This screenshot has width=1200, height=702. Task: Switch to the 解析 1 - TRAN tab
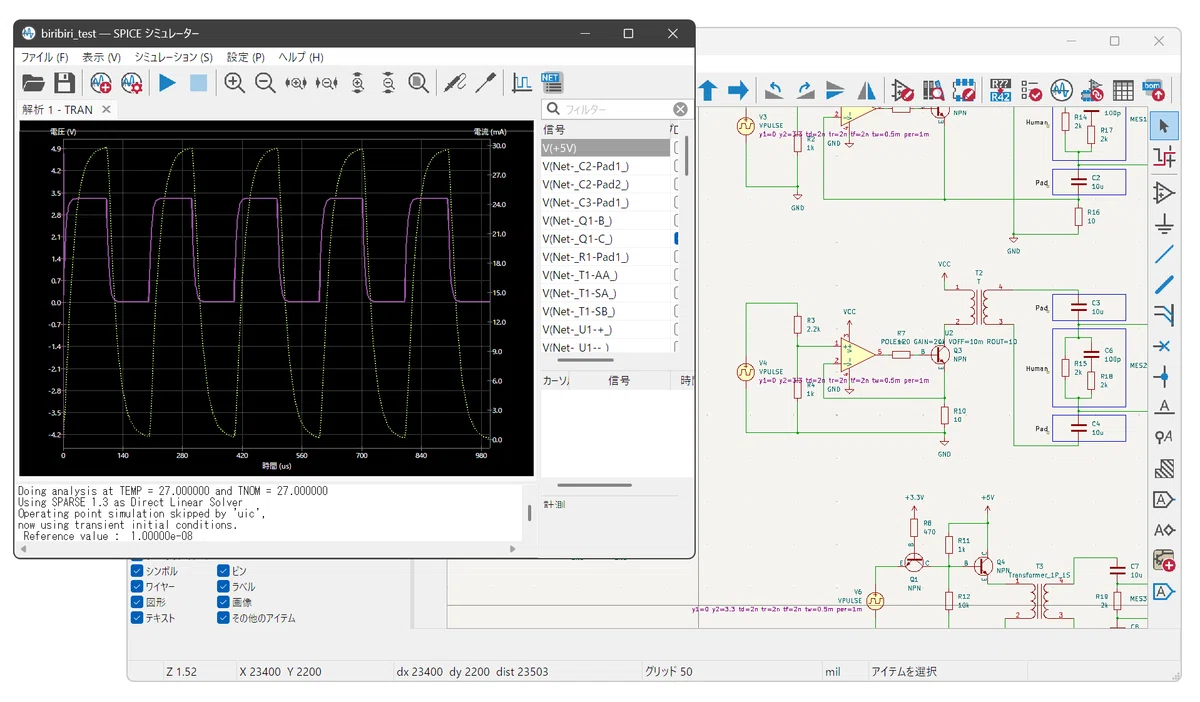coord(58,110)
